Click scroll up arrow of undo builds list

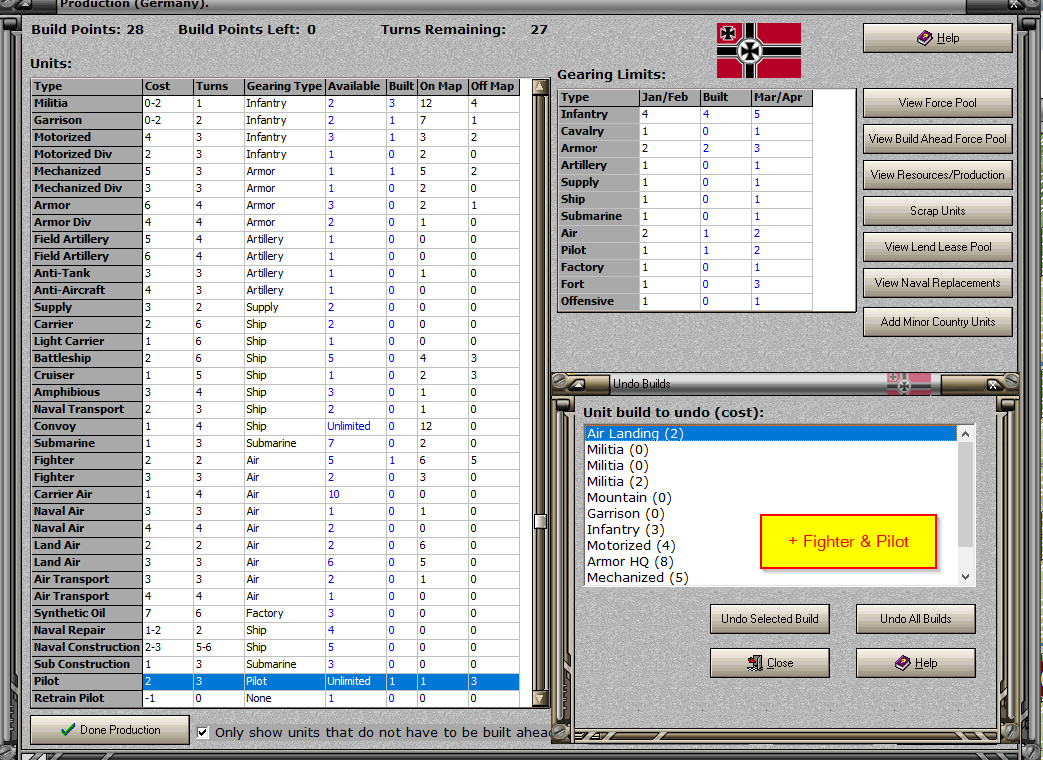pos(966,434)
